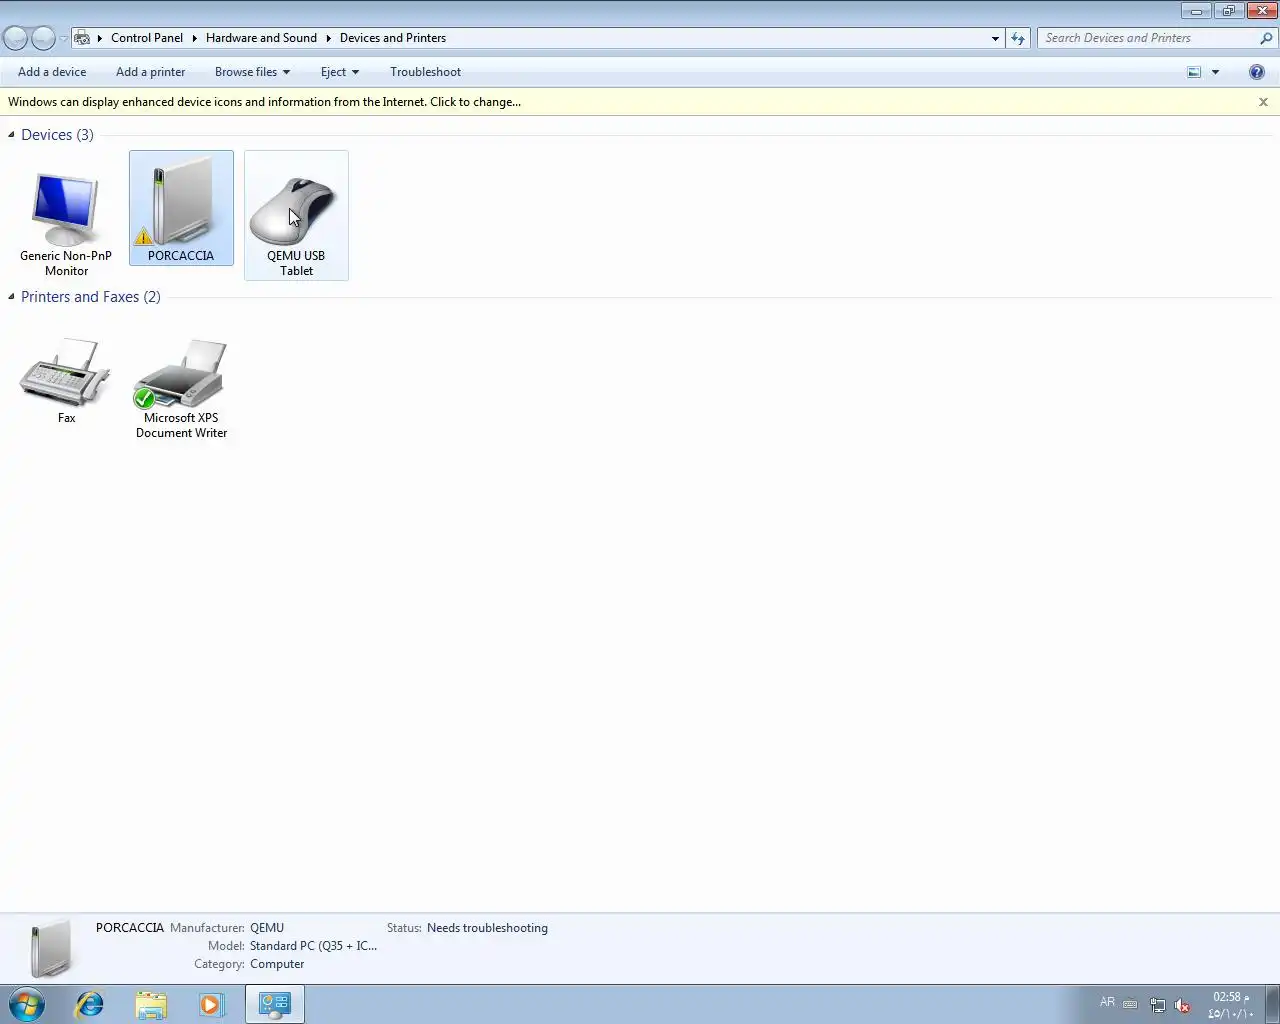Open the Browse files dropdown

[252, 72]
